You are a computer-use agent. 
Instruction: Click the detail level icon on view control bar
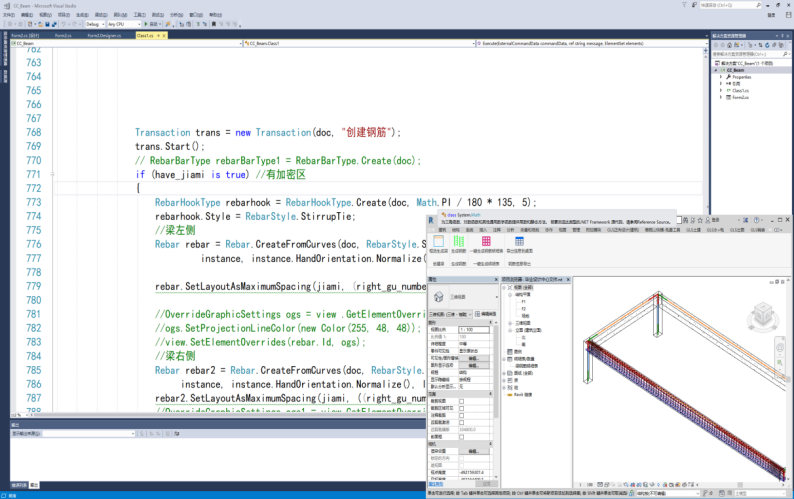click(600, 485)
